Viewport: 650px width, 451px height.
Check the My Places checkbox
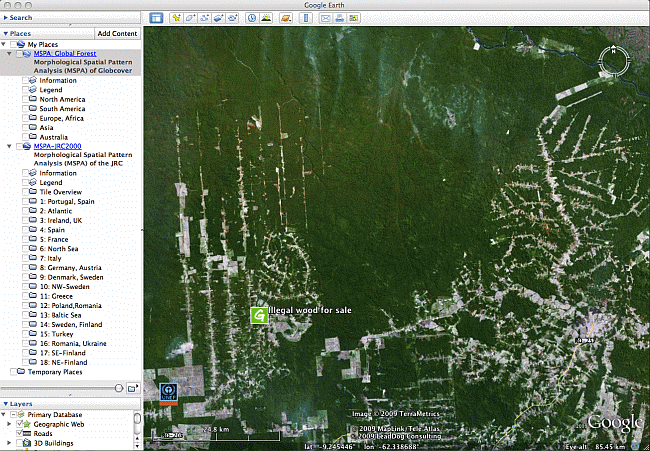13,44
